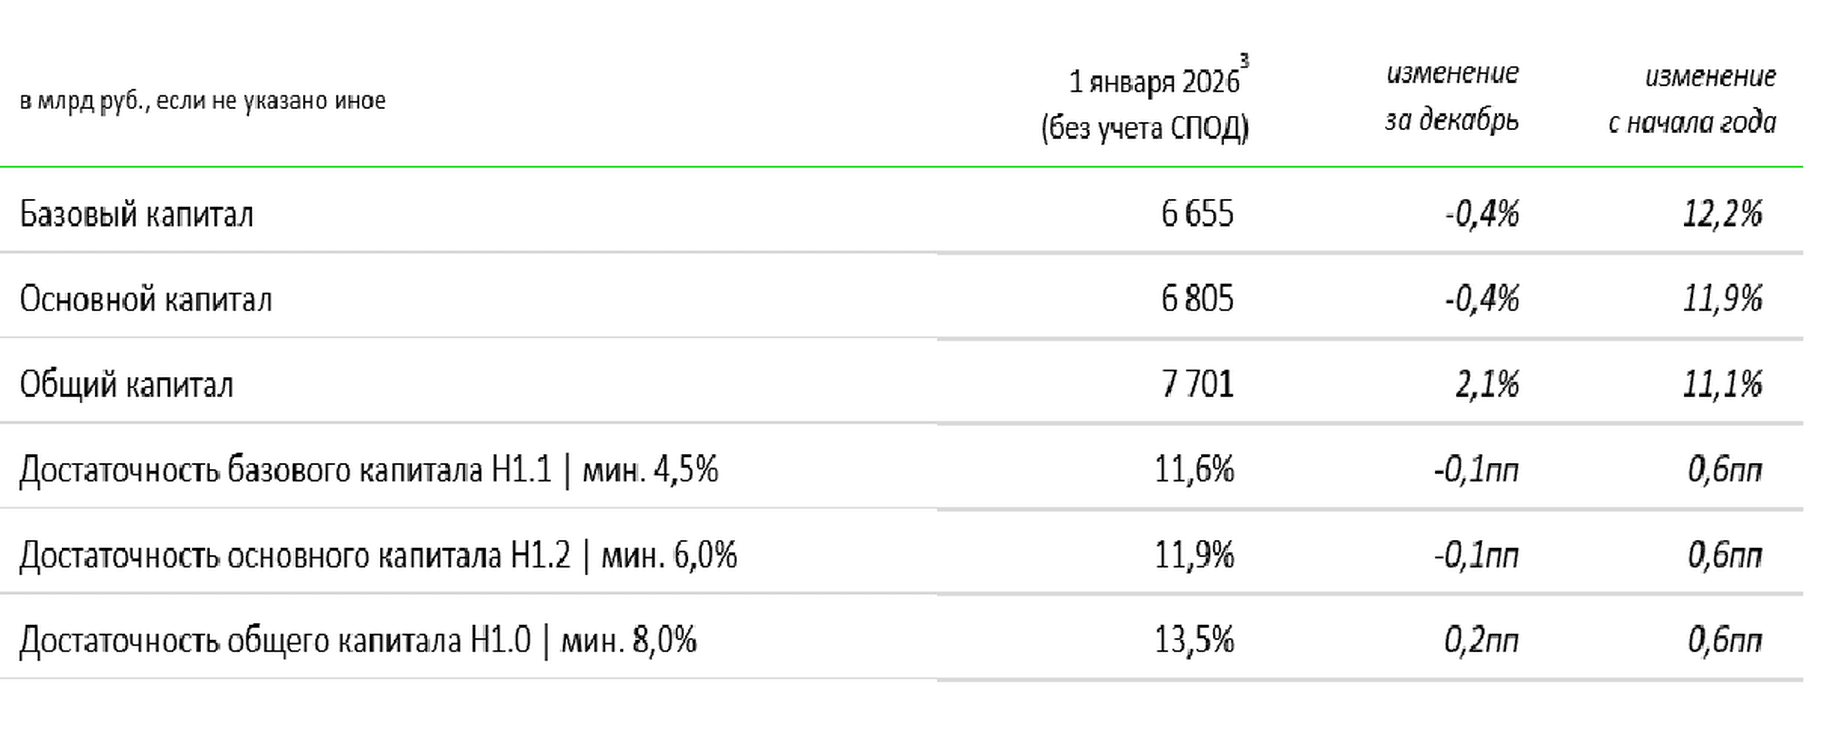
Task: Click the 'изменение за декабрь' column header
Action: point(1451,97)
